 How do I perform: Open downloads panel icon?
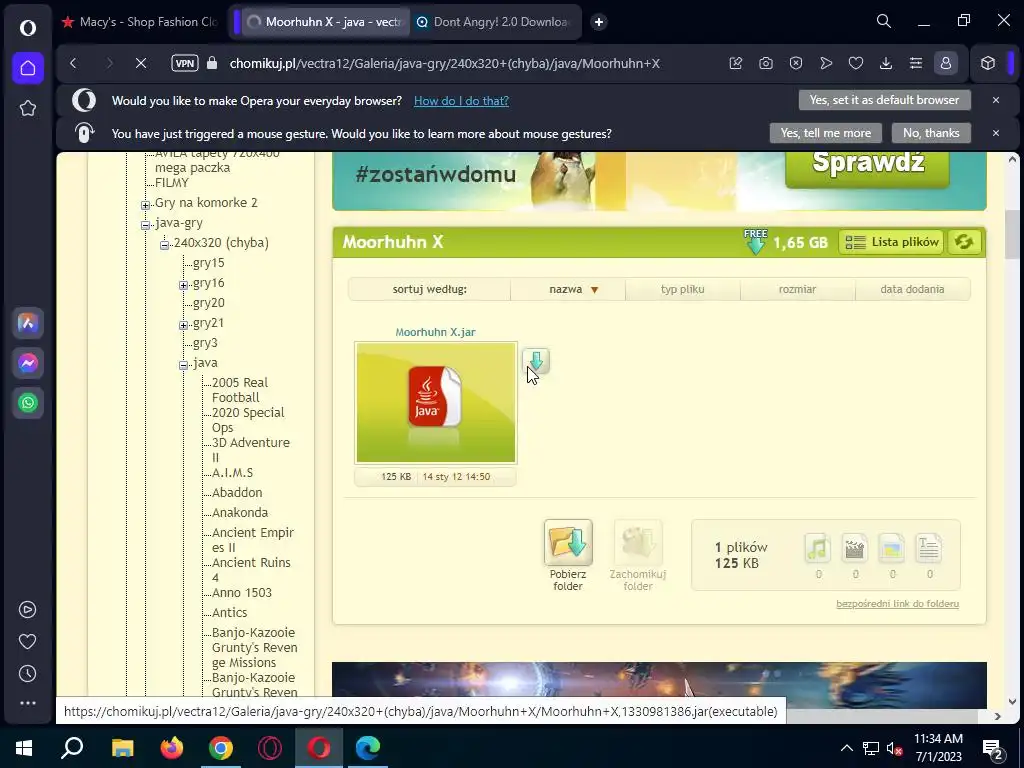886,63
